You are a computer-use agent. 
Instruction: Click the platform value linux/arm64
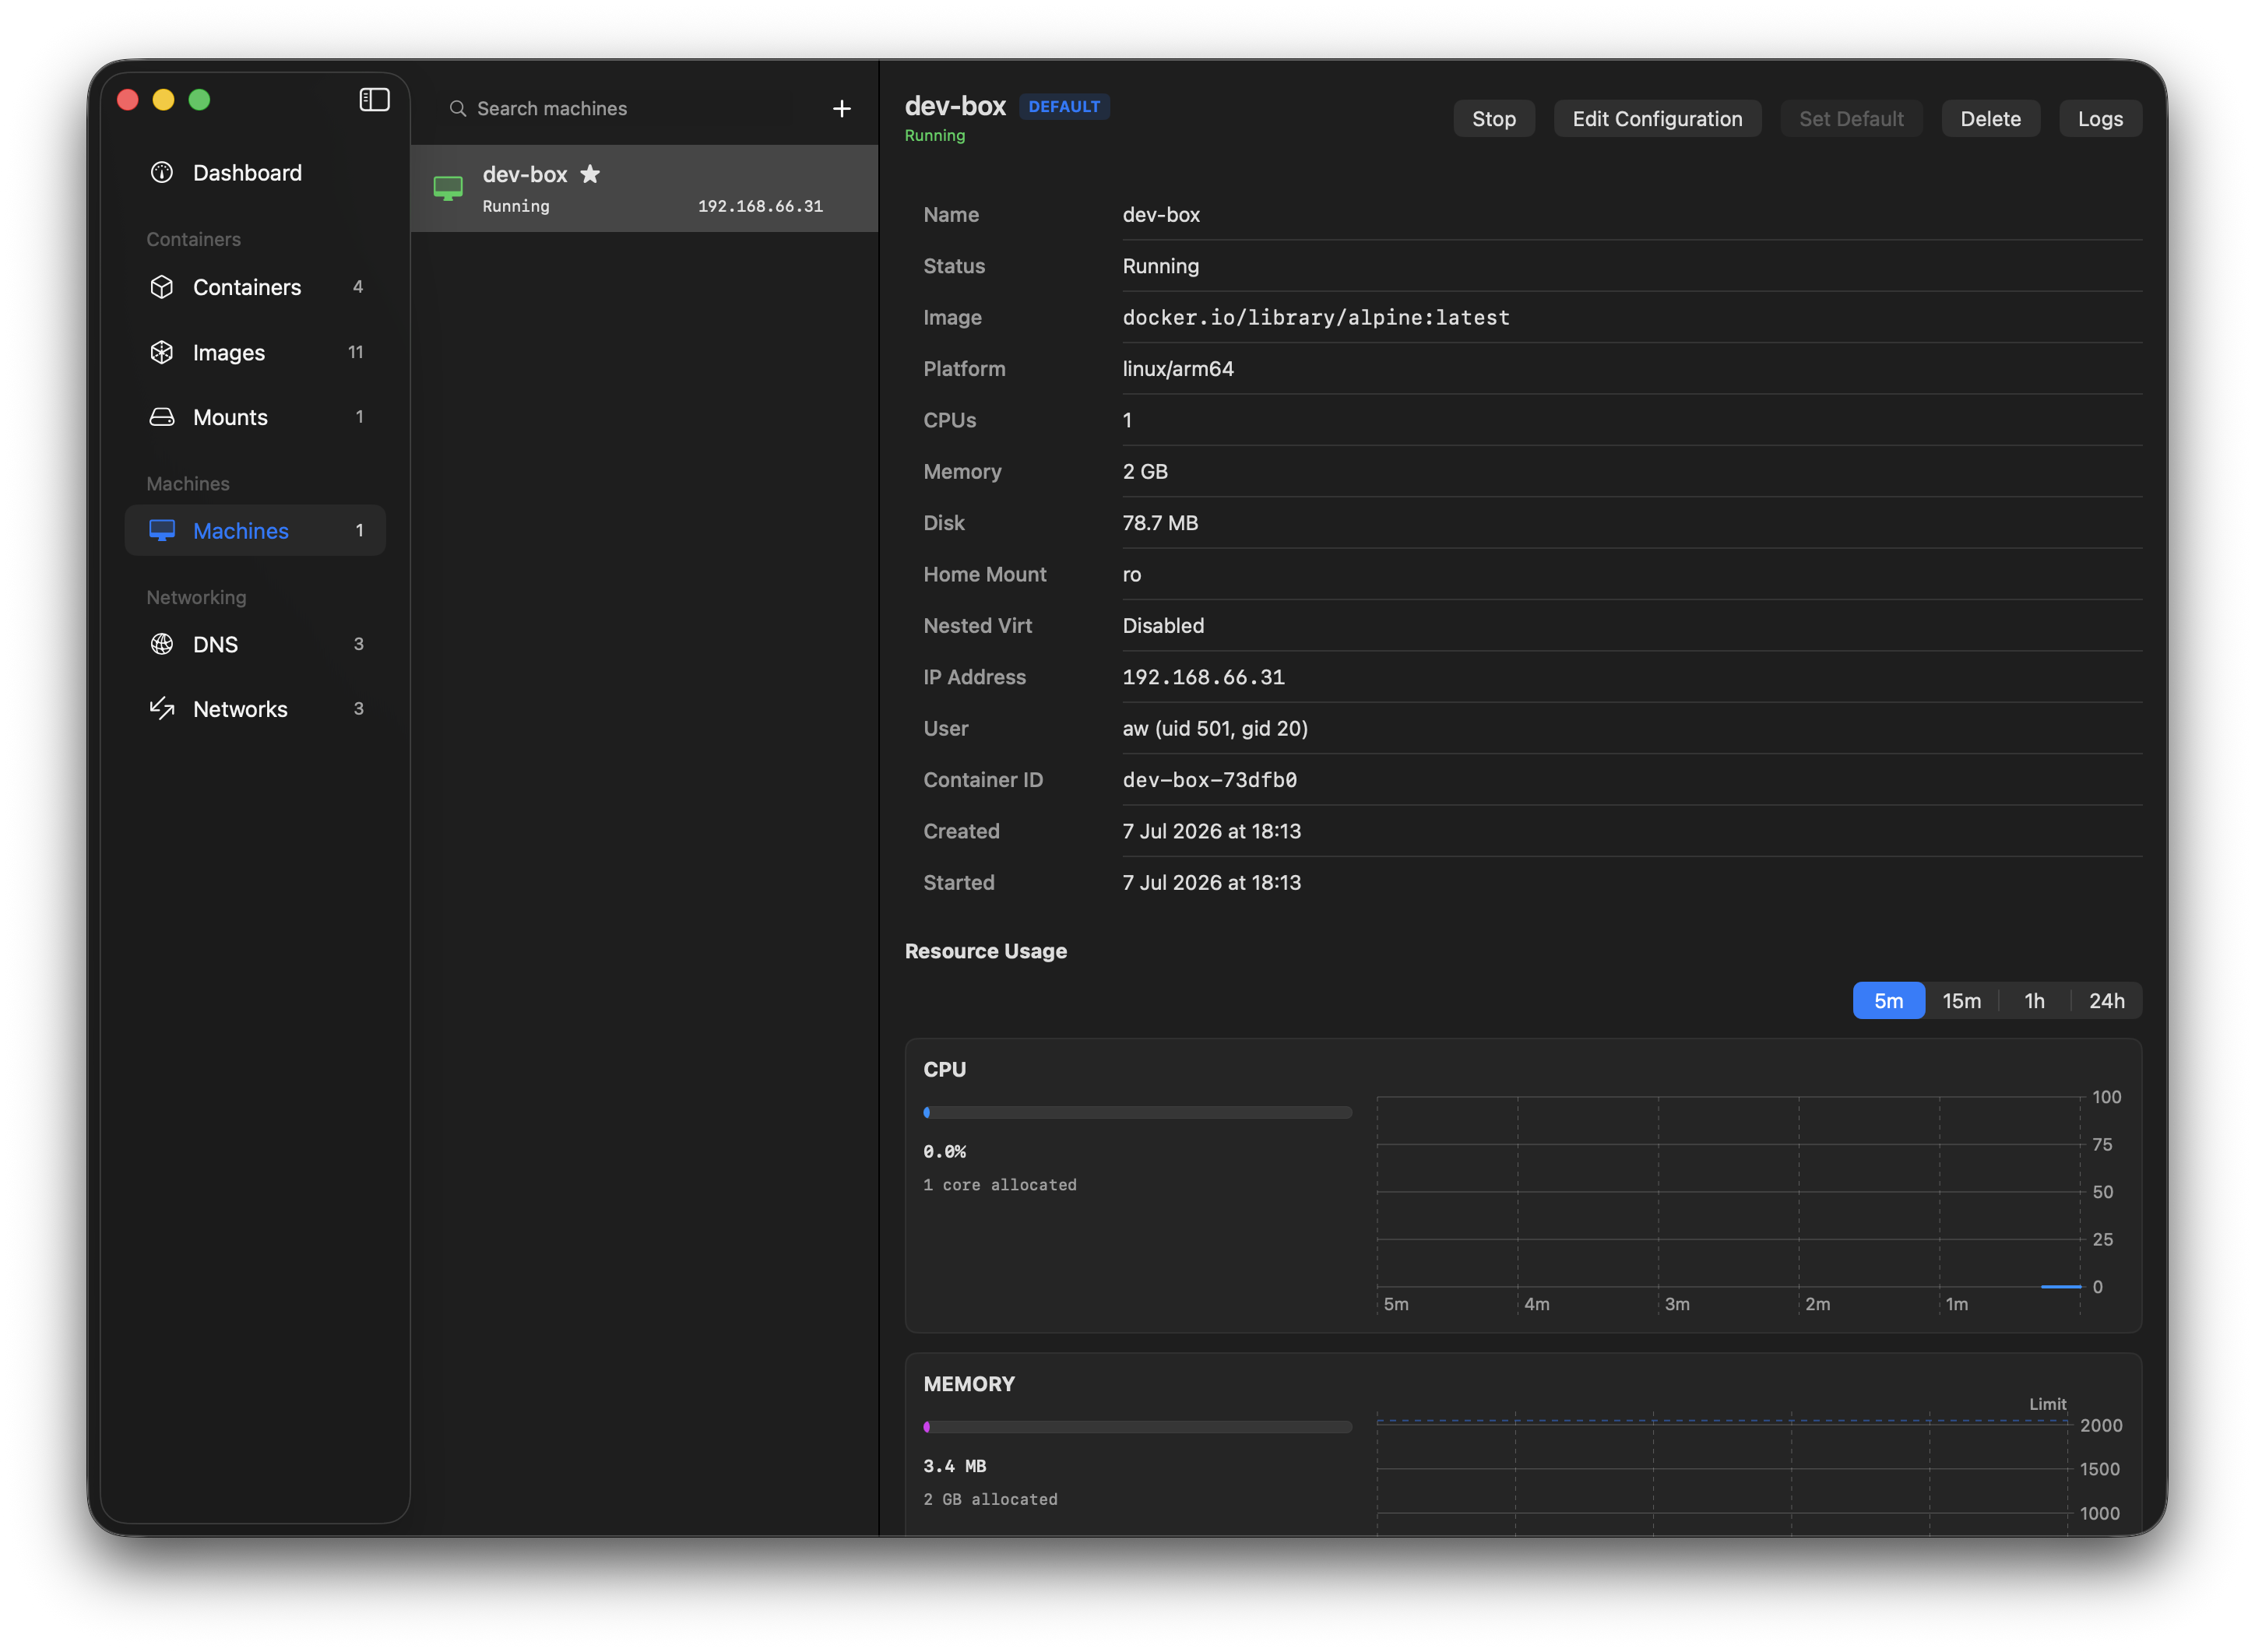[x=1178, y=369]
